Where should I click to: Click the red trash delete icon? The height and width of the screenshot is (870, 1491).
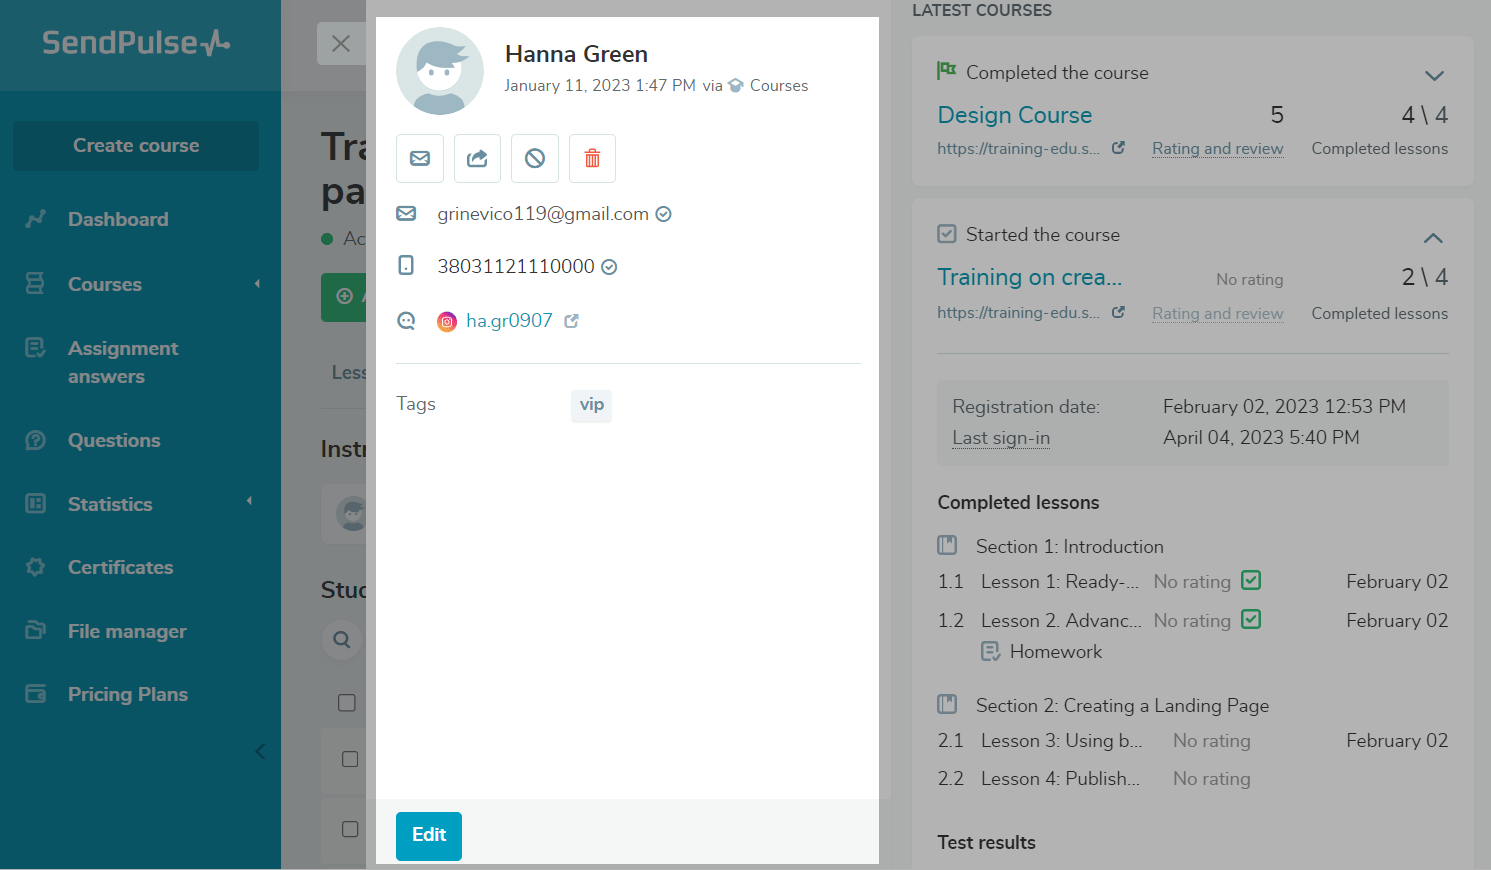592,159
